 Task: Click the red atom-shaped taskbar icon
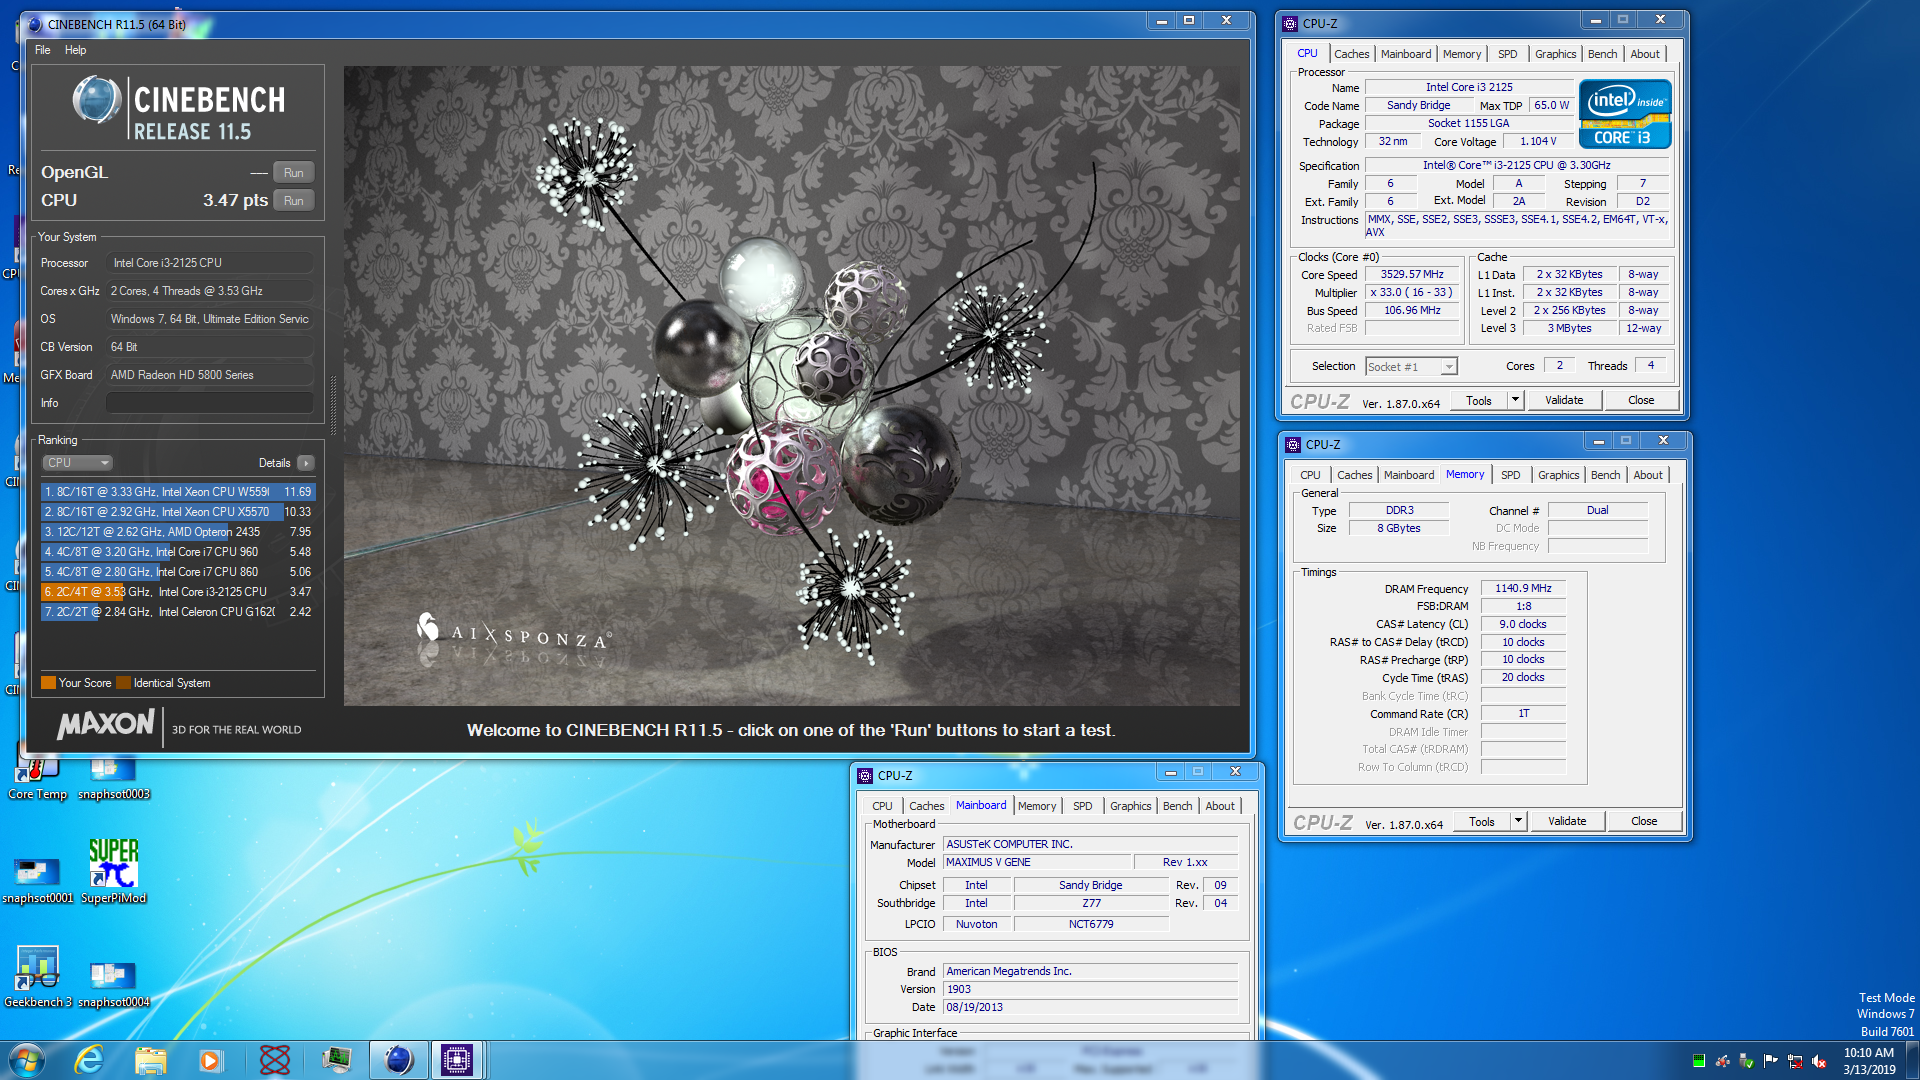tap(274, 1060)
